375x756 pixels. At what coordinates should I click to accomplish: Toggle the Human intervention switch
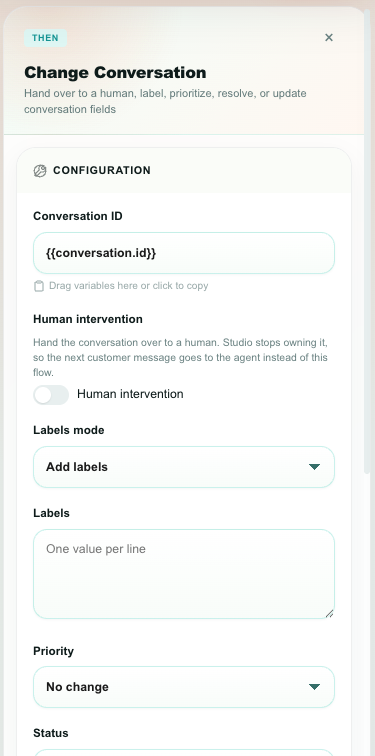coord(51,395)
